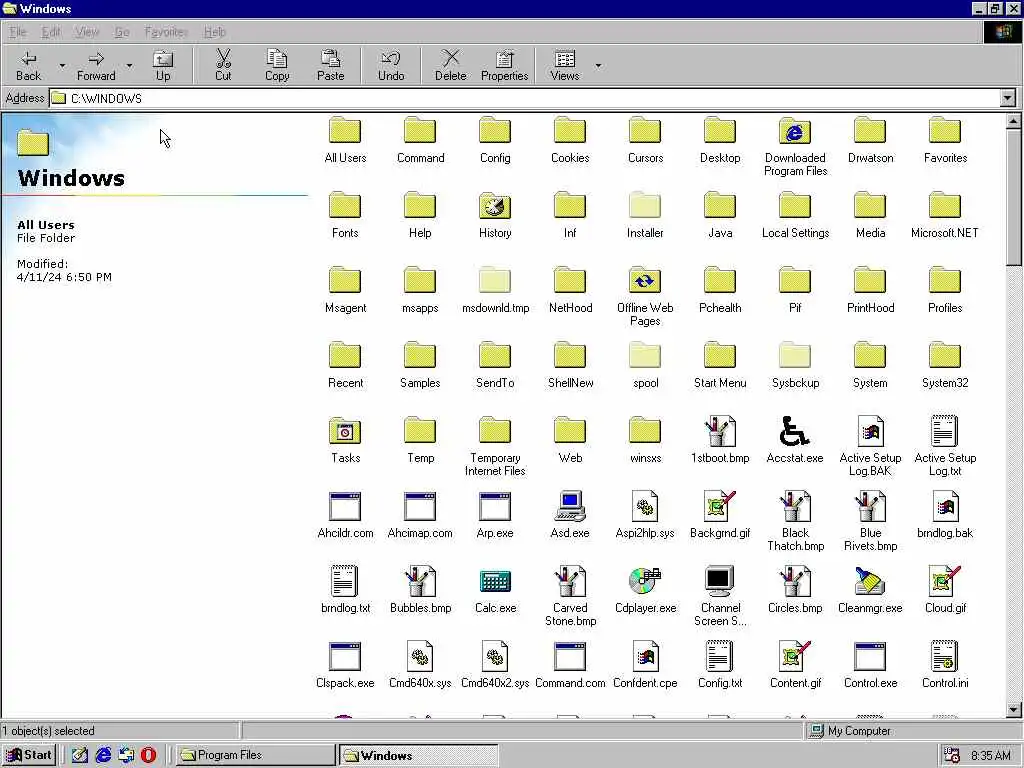This screenshot has height=768, width=1024.
Task: Launch Opera from Quick Launch
Action: [148, 755]
